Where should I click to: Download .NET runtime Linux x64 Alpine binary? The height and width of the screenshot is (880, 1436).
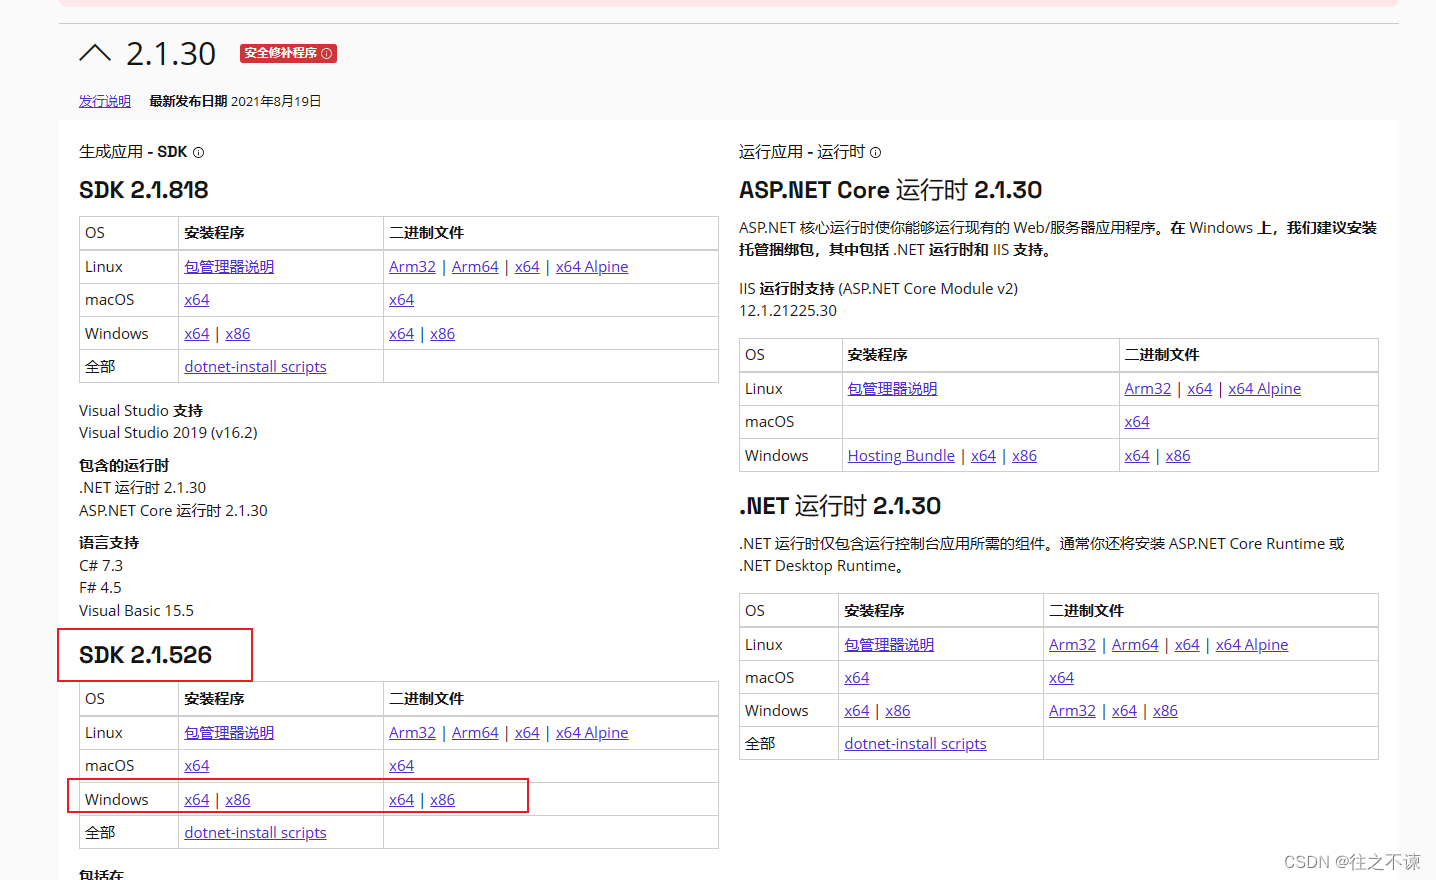tap(1252, 645)
